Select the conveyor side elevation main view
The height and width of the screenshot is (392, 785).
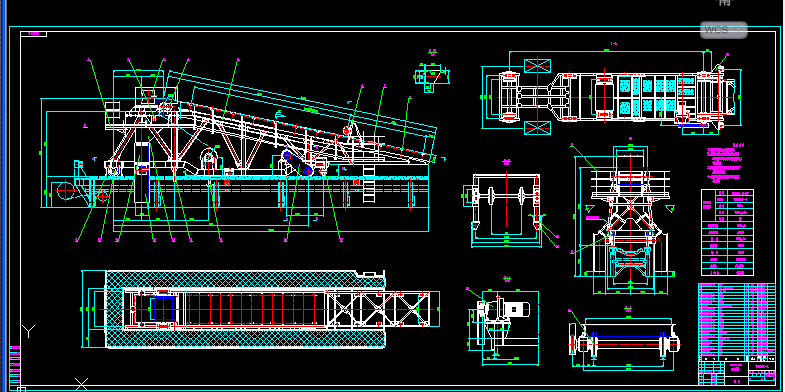tap(242, 150)
